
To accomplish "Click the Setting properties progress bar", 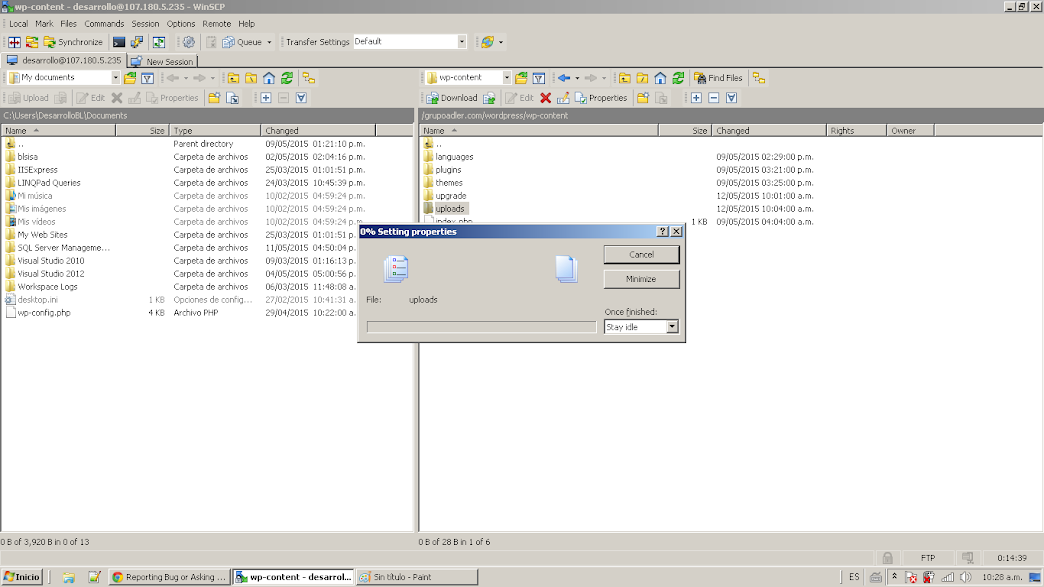I will (481, 327).
